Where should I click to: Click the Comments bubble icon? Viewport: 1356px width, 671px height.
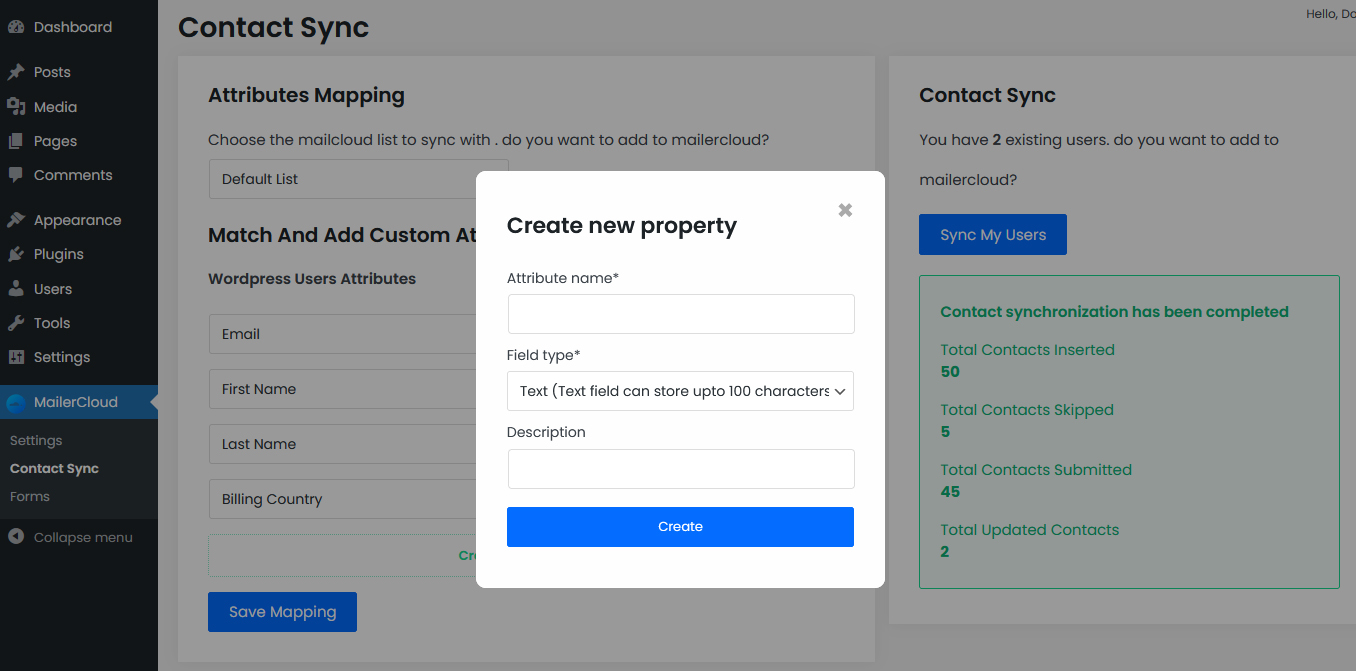tap(16, 175)
